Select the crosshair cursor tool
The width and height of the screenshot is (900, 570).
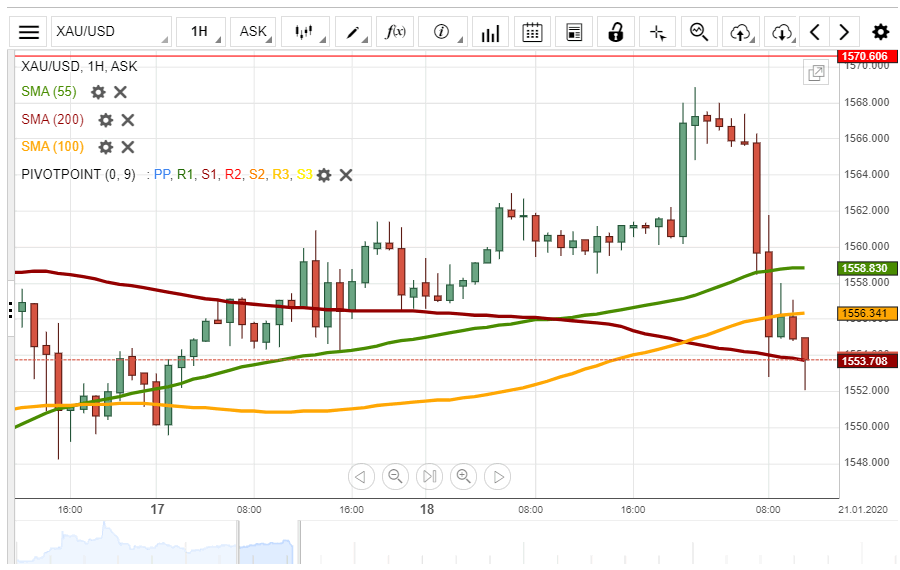(657, 31)
